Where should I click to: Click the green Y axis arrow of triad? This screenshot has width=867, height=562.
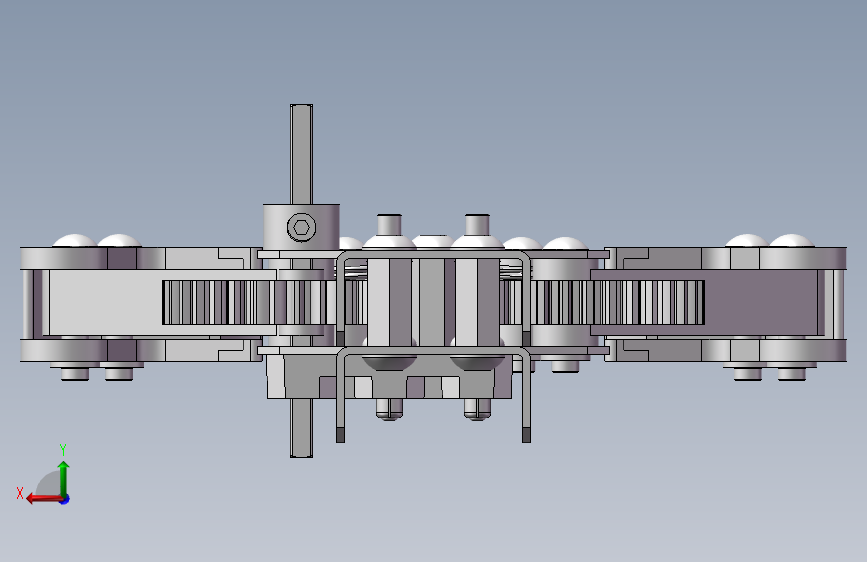[x=64, y=478]
